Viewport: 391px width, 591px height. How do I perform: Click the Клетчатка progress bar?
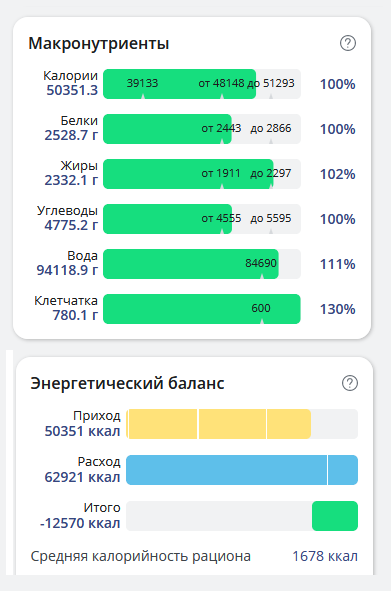coord(202,309)
